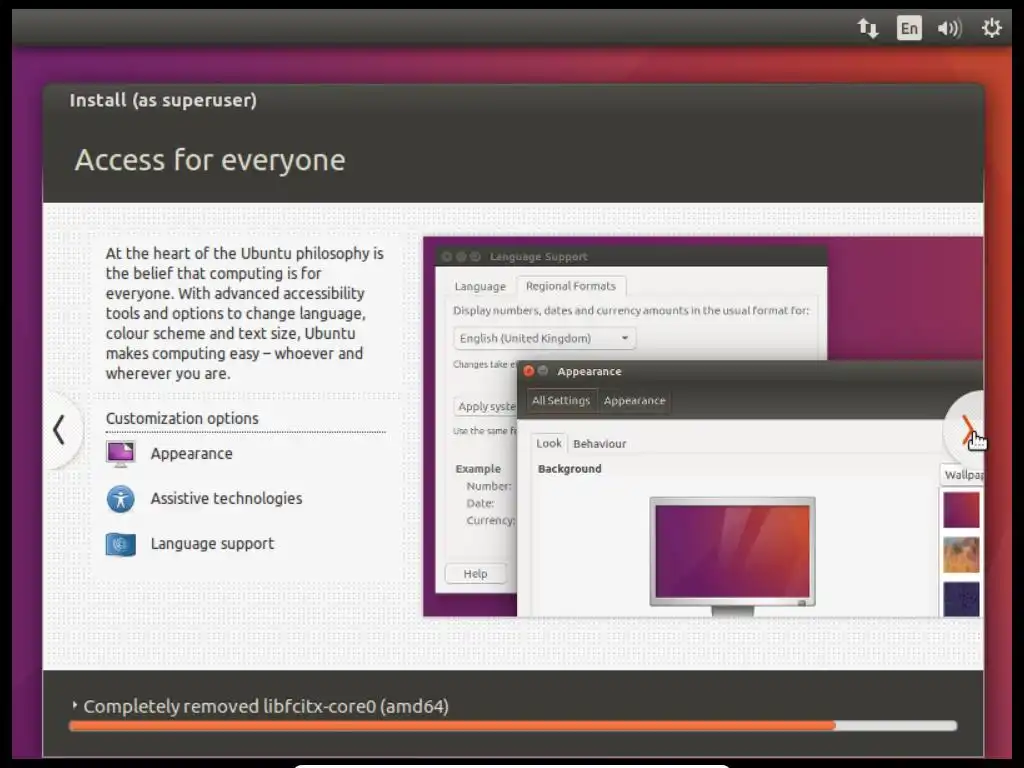Go to the next installer slide
Viewport: 1024px width, 768px height.
967,431
